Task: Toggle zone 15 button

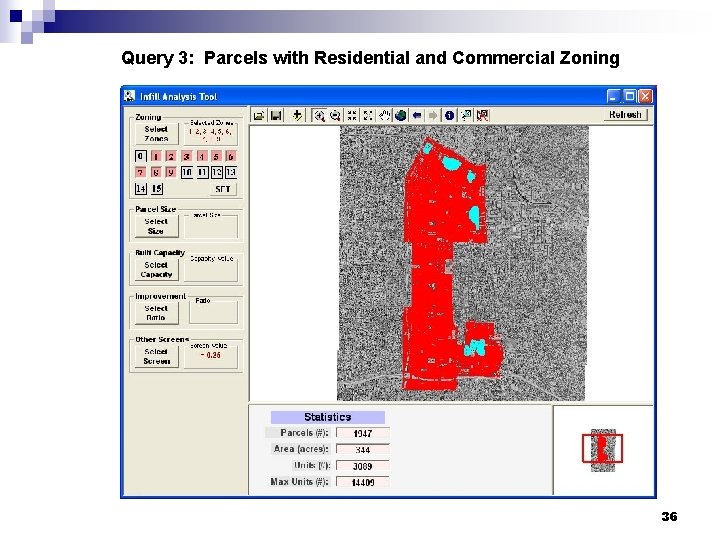Action: pyautogui.click(x=157, y=188)
